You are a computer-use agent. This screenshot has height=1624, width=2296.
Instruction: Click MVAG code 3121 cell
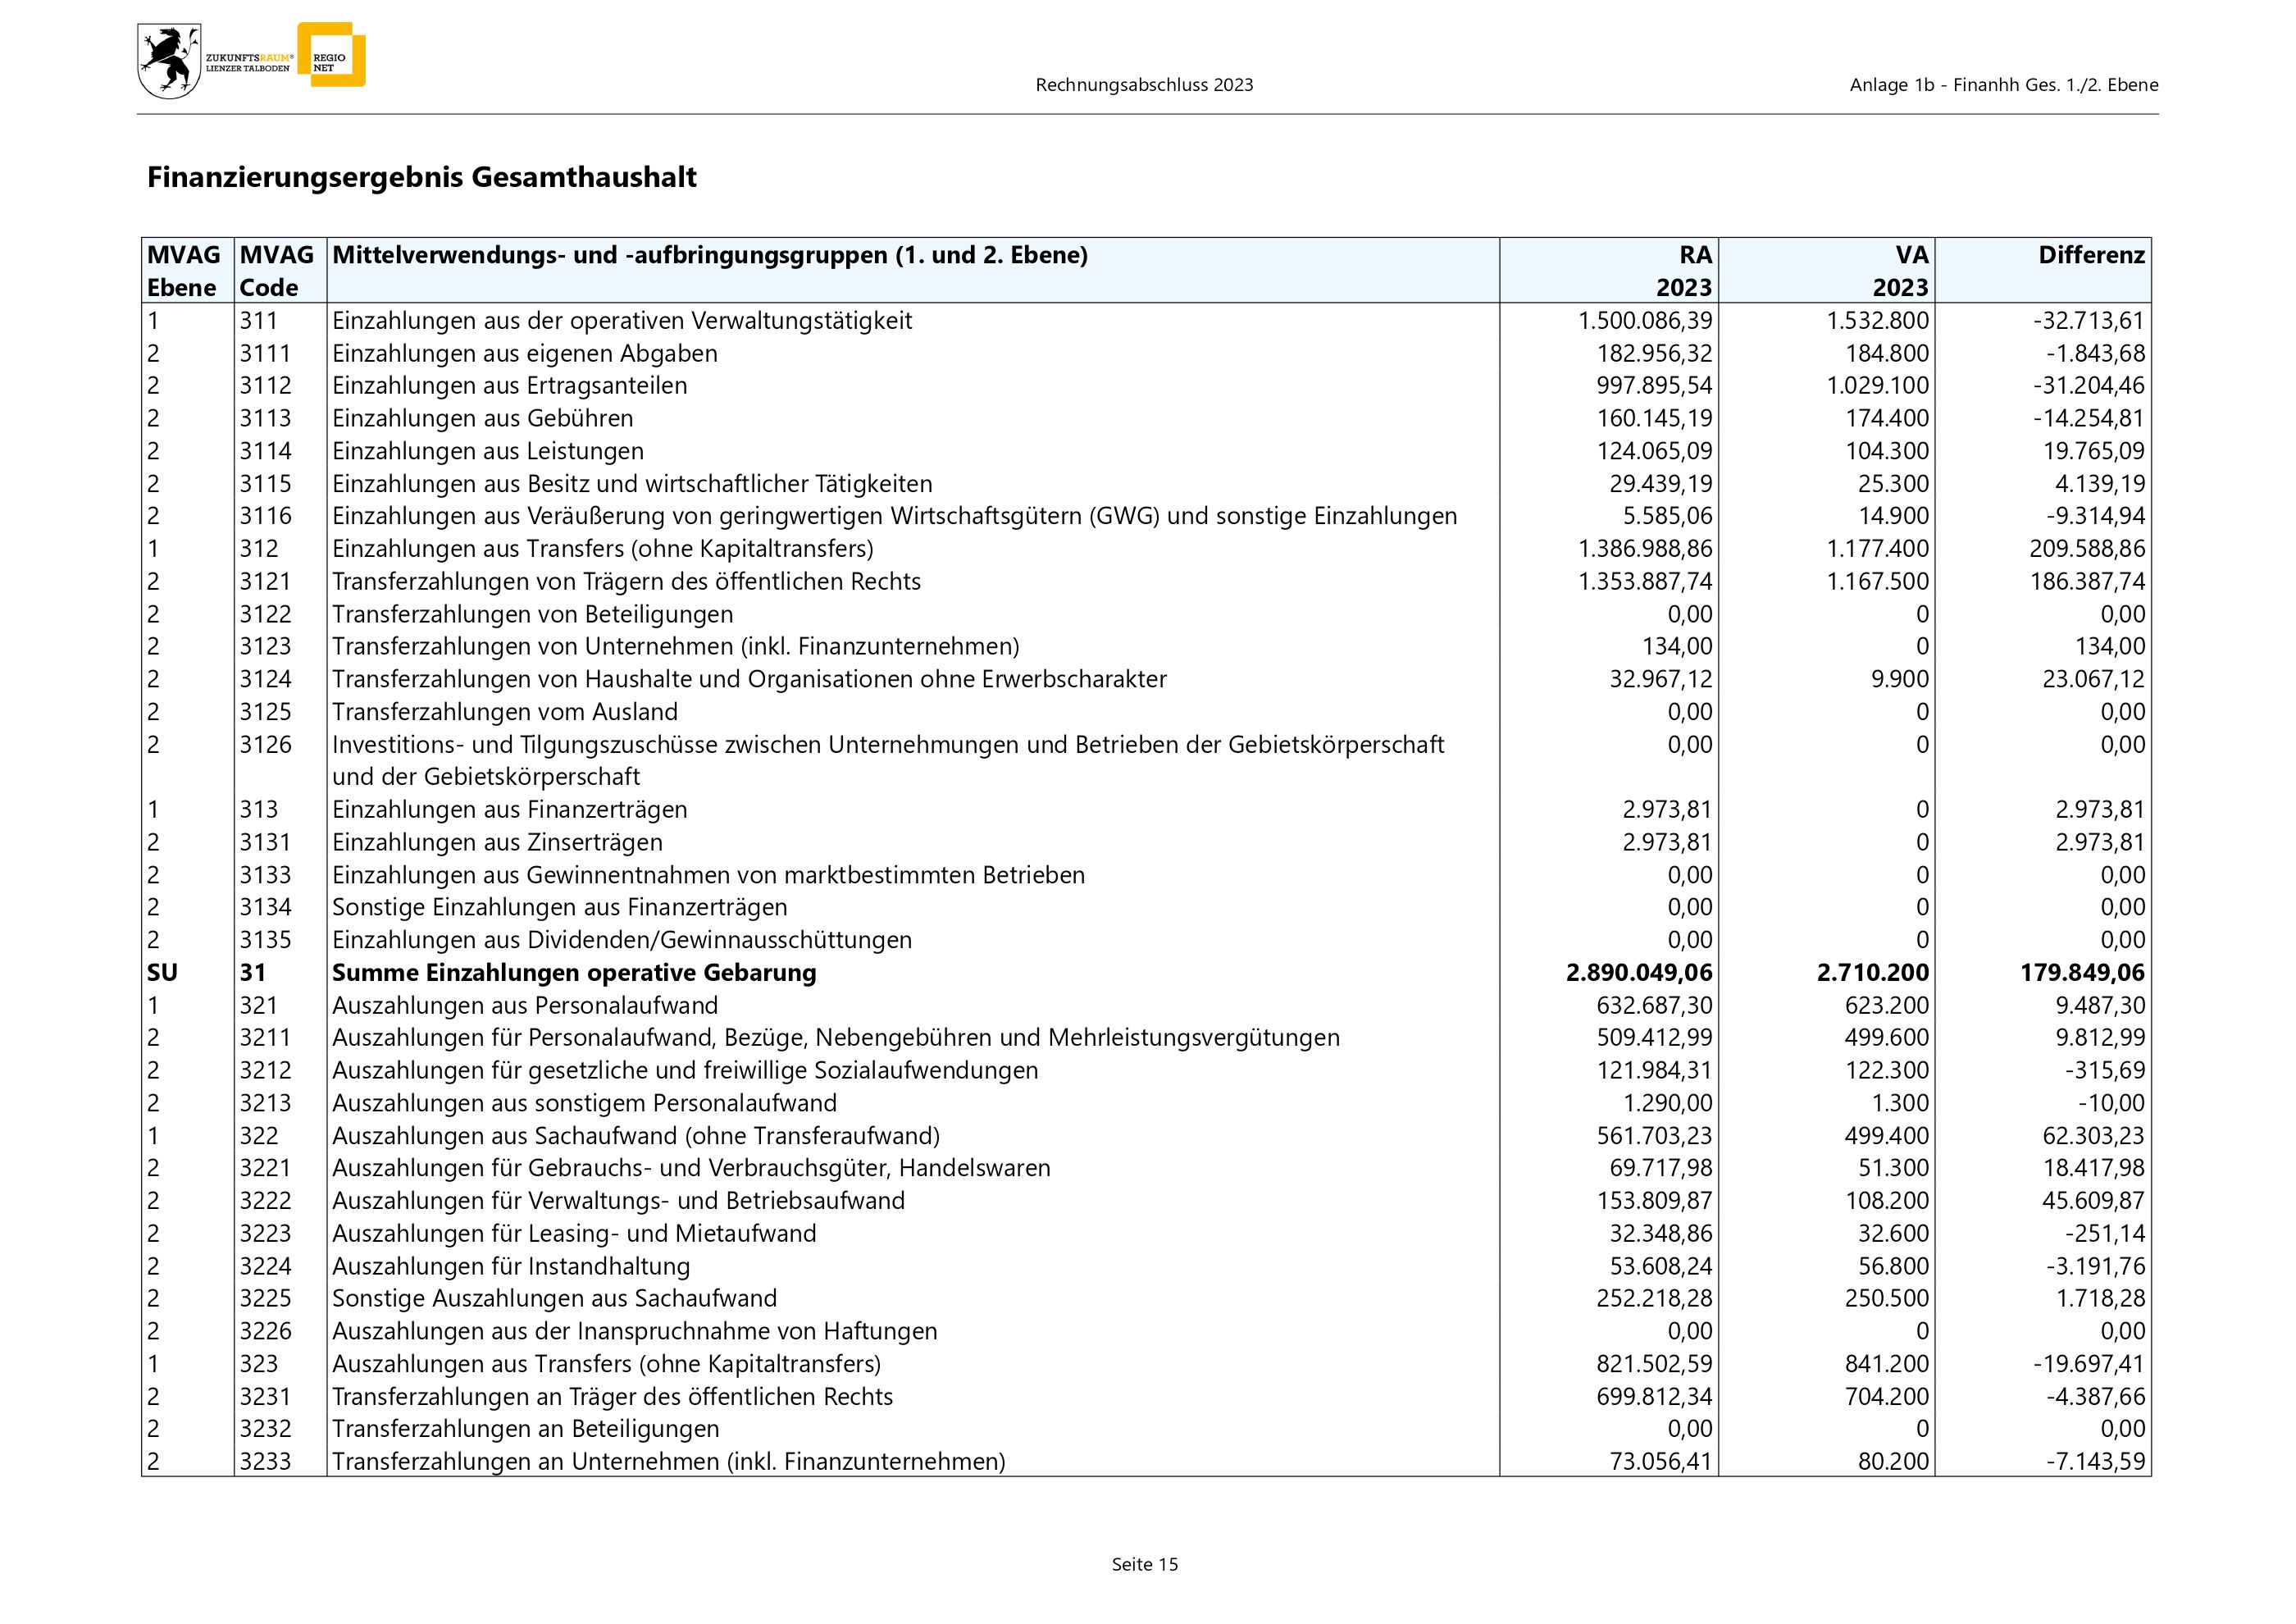(265, 582)
